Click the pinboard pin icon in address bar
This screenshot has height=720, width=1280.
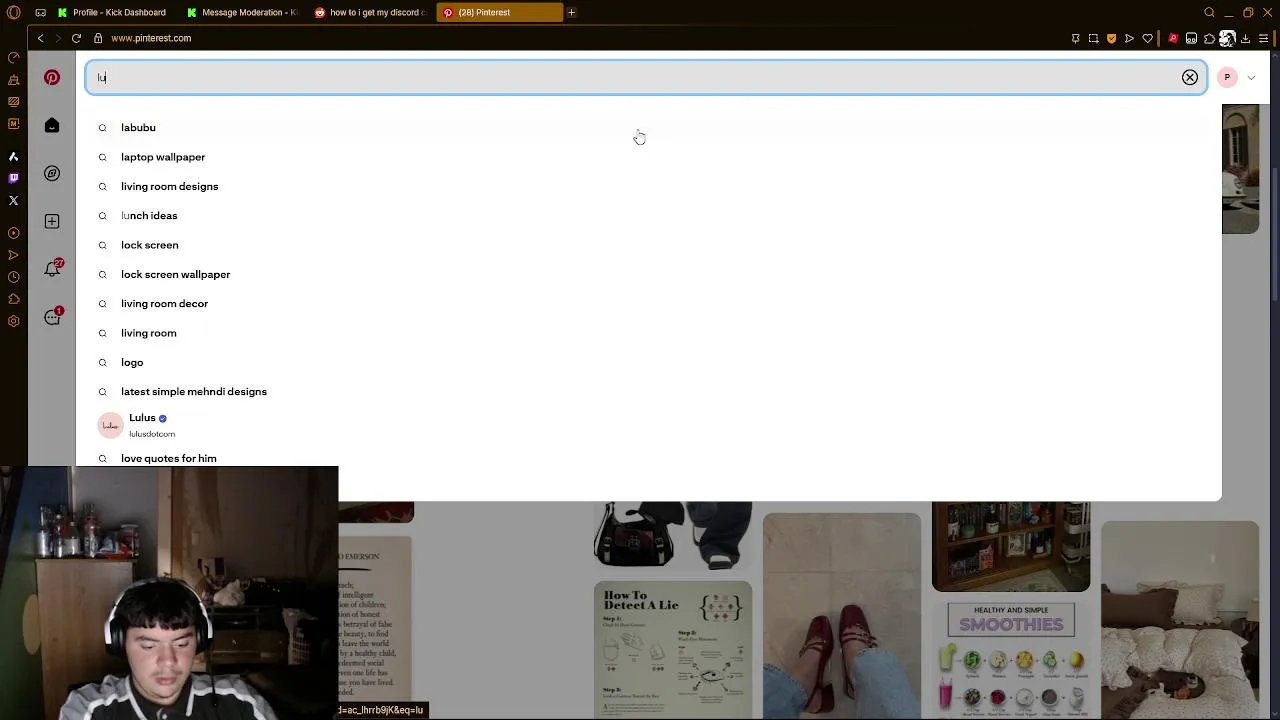coord(1075,38)
